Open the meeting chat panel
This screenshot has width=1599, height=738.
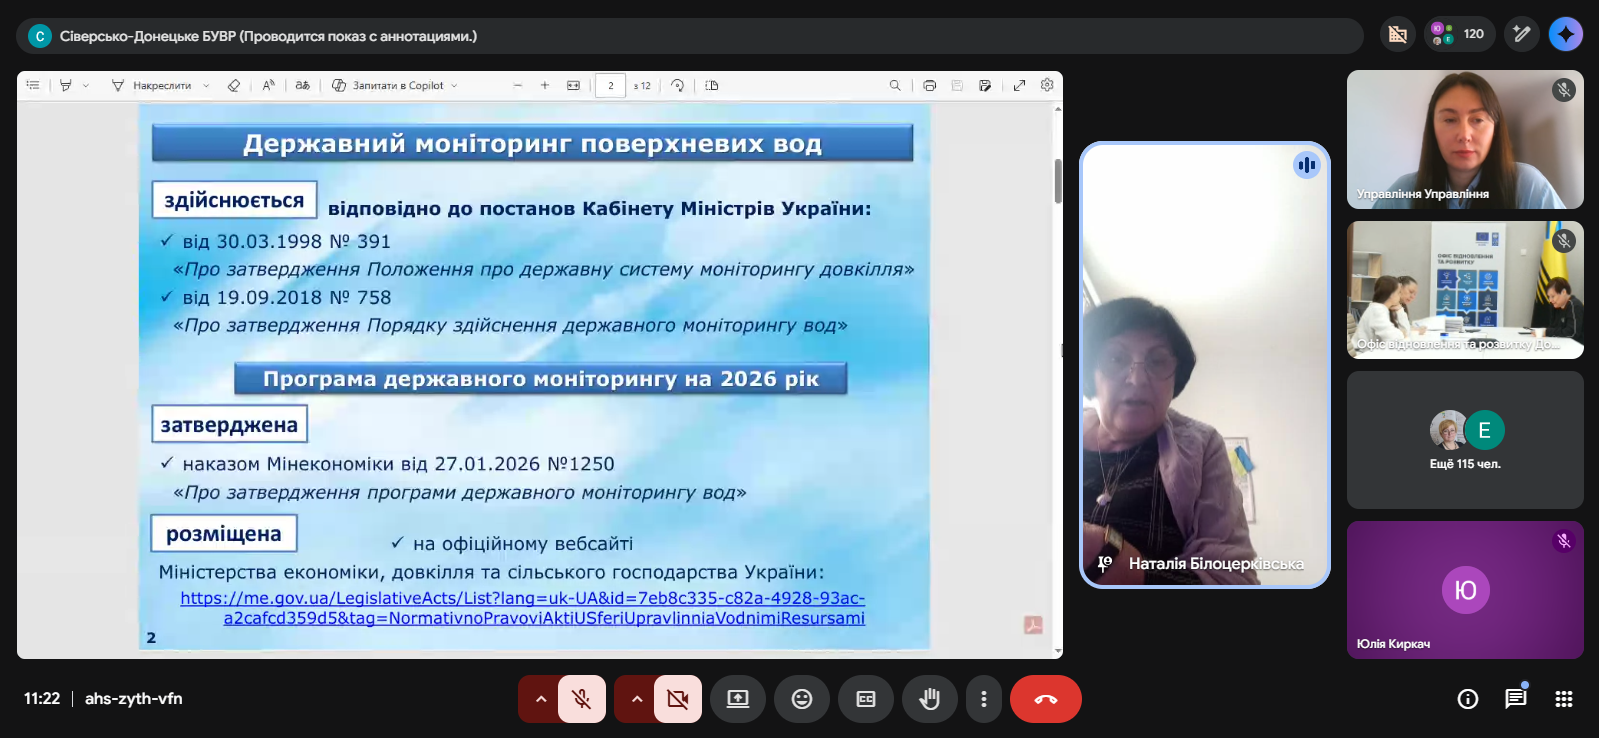click(x=1516, y=699)
